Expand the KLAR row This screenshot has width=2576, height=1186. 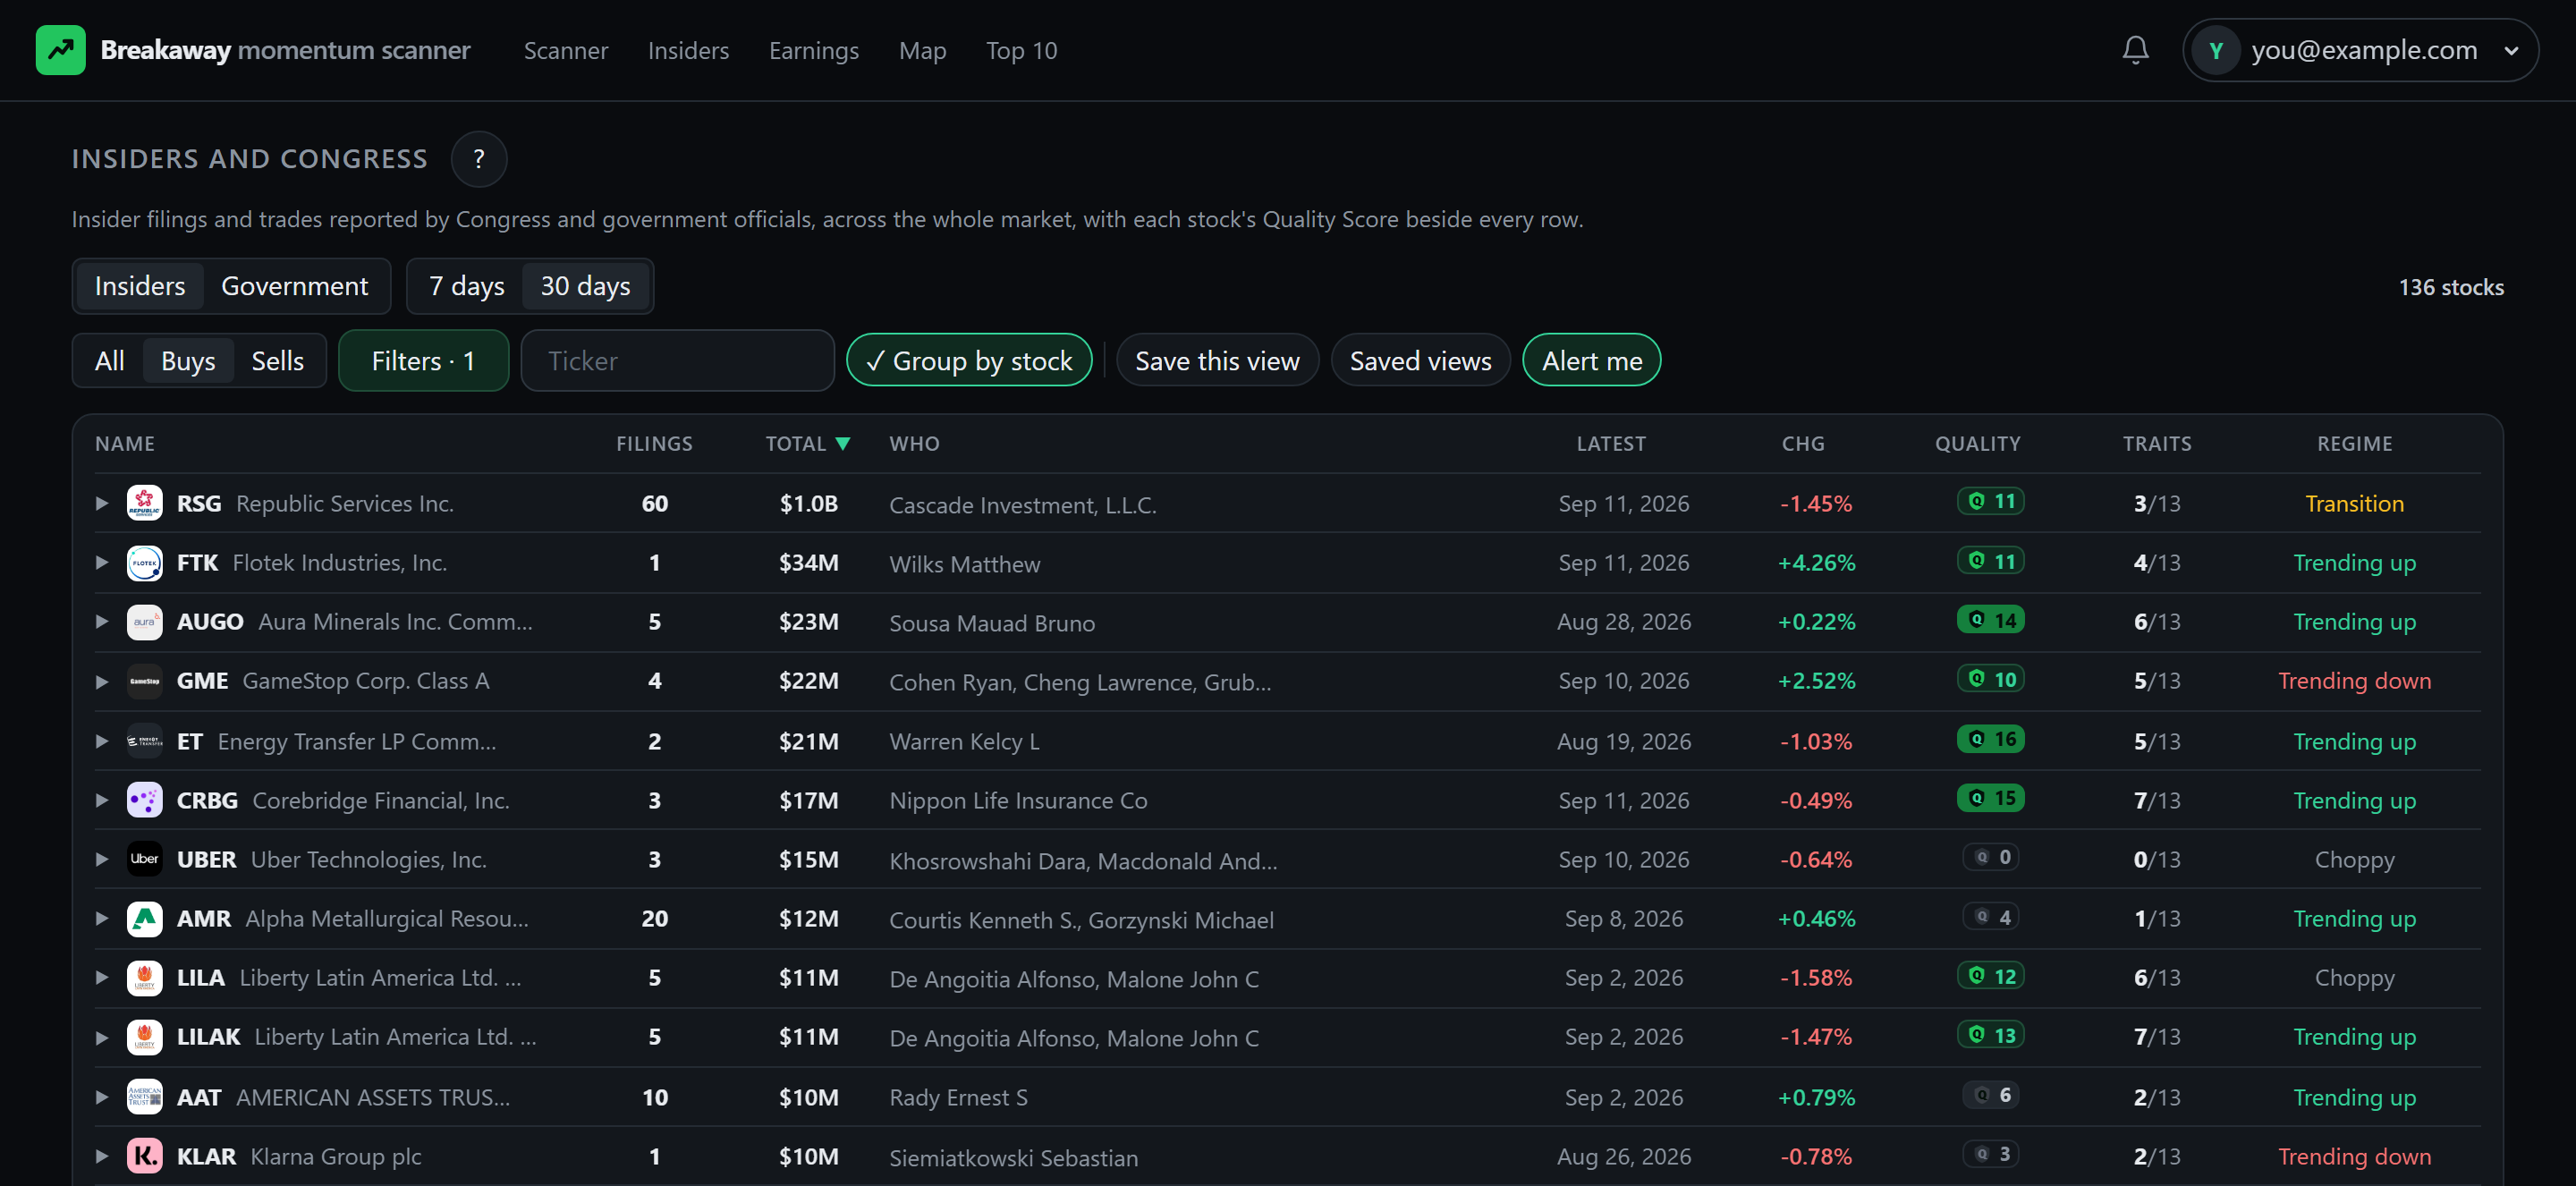tap(101, 1156)
